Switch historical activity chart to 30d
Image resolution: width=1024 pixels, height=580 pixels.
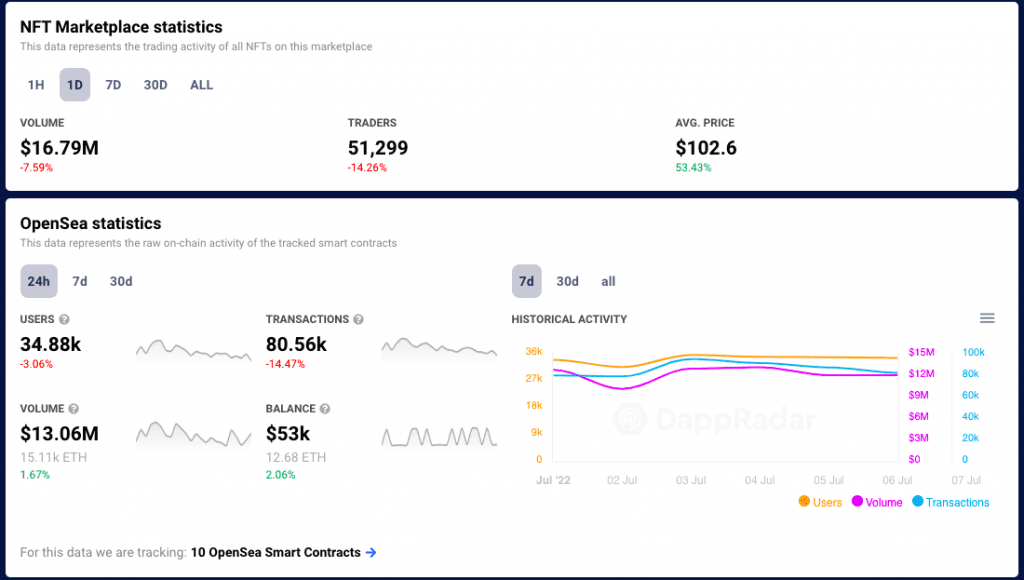pos(567,282)
